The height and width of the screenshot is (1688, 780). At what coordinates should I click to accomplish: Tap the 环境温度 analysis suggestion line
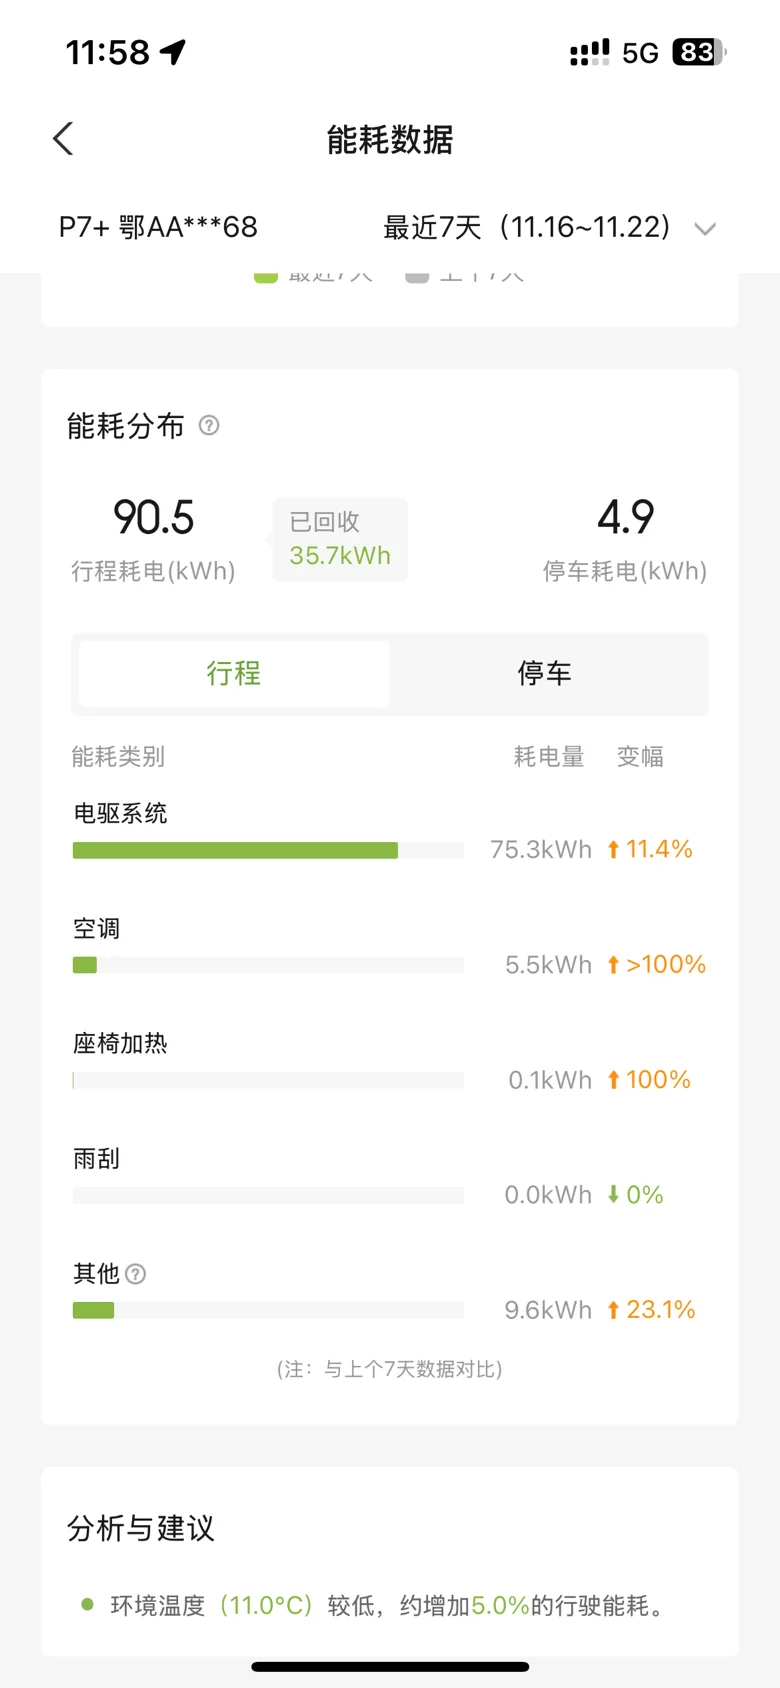pyautogui.click(x=375, y=1606)
